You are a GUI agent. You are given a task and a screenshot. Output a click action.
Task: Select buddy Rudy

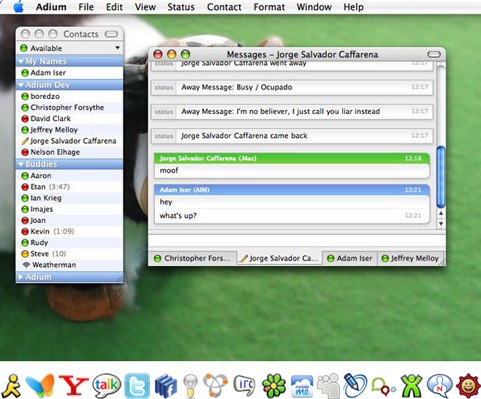tap(69, 242)
